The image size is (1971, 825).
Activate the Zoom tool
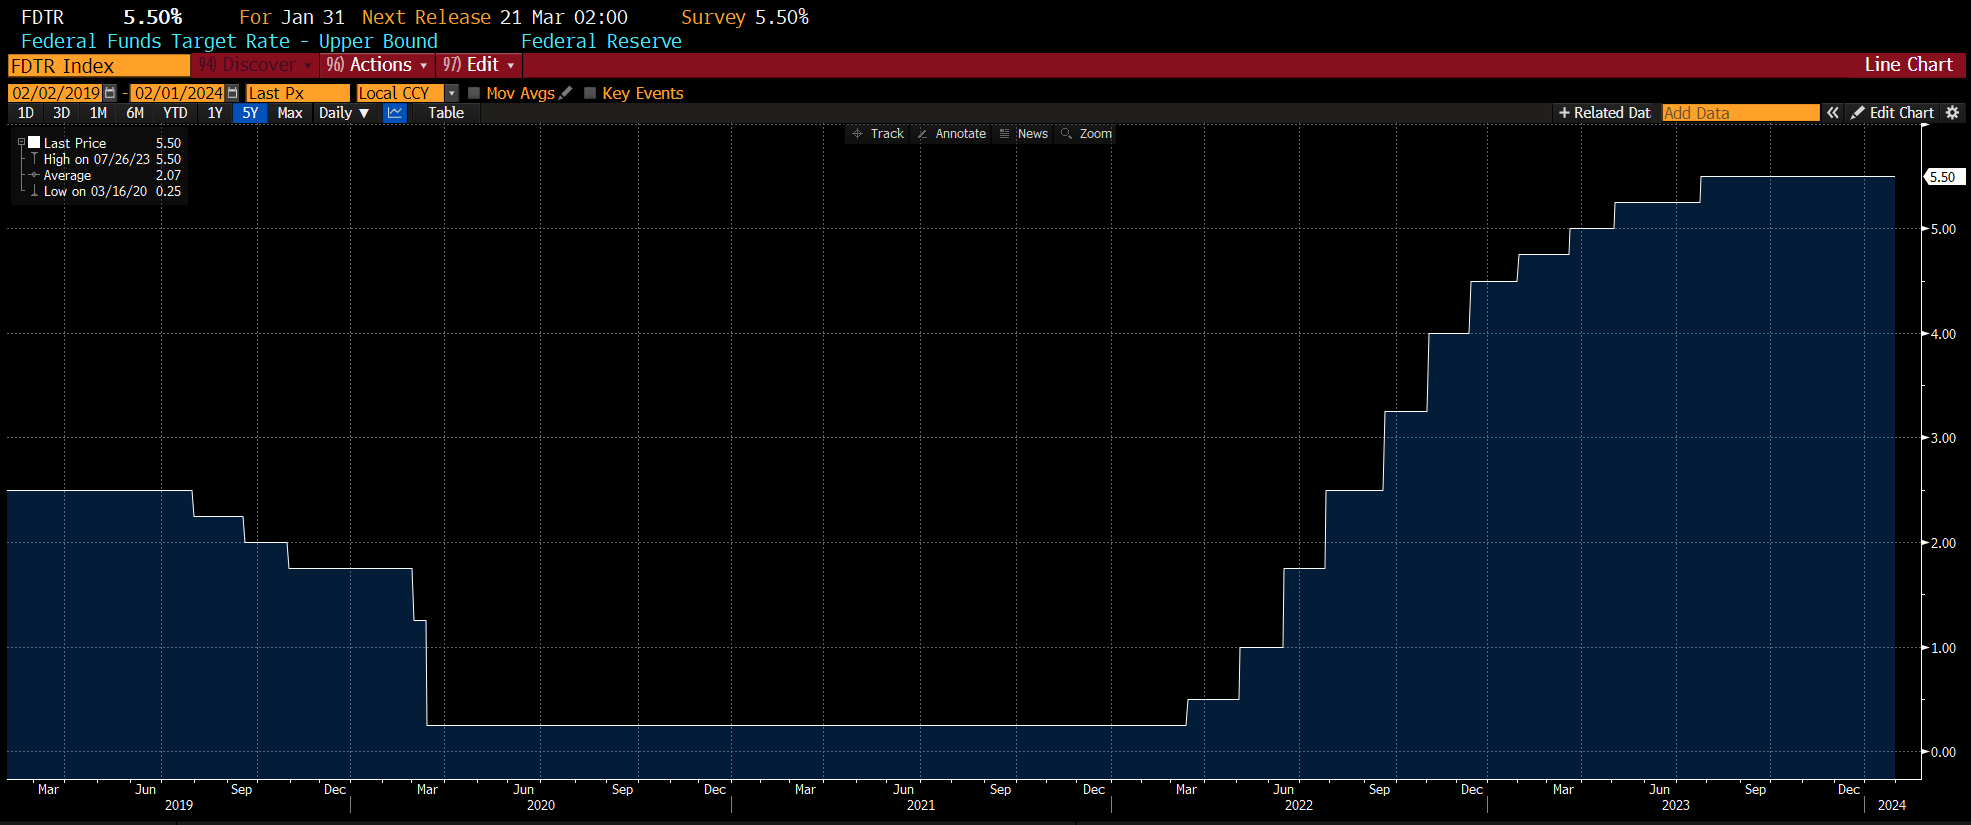pos(1086,134)
